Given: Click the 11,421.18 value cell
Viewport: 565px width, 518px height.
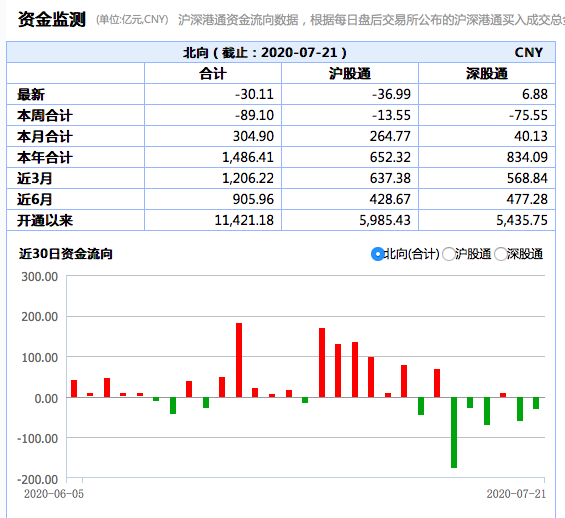Looking at the screenshot, I should (213, 220).
